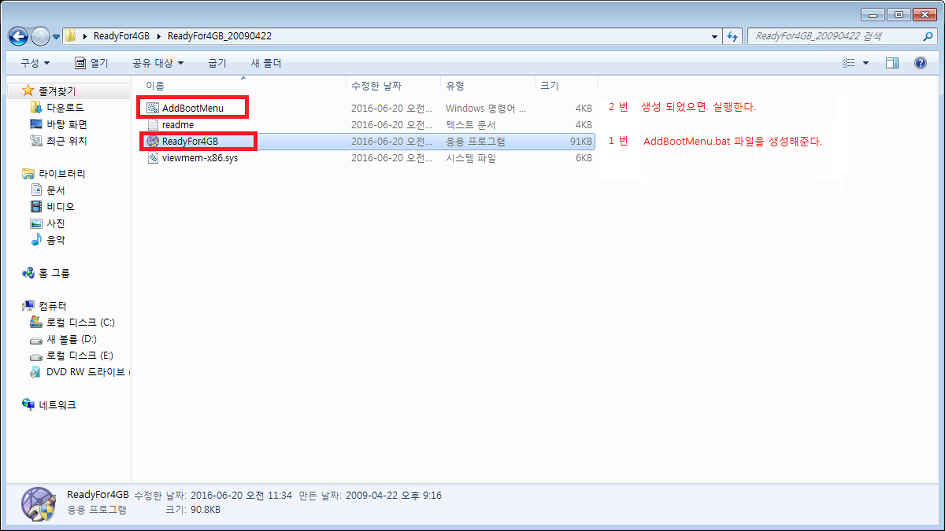This screenshot has height=531, width=945.
Task: Click the music note icon beside 음악
Action: [36, 240]
